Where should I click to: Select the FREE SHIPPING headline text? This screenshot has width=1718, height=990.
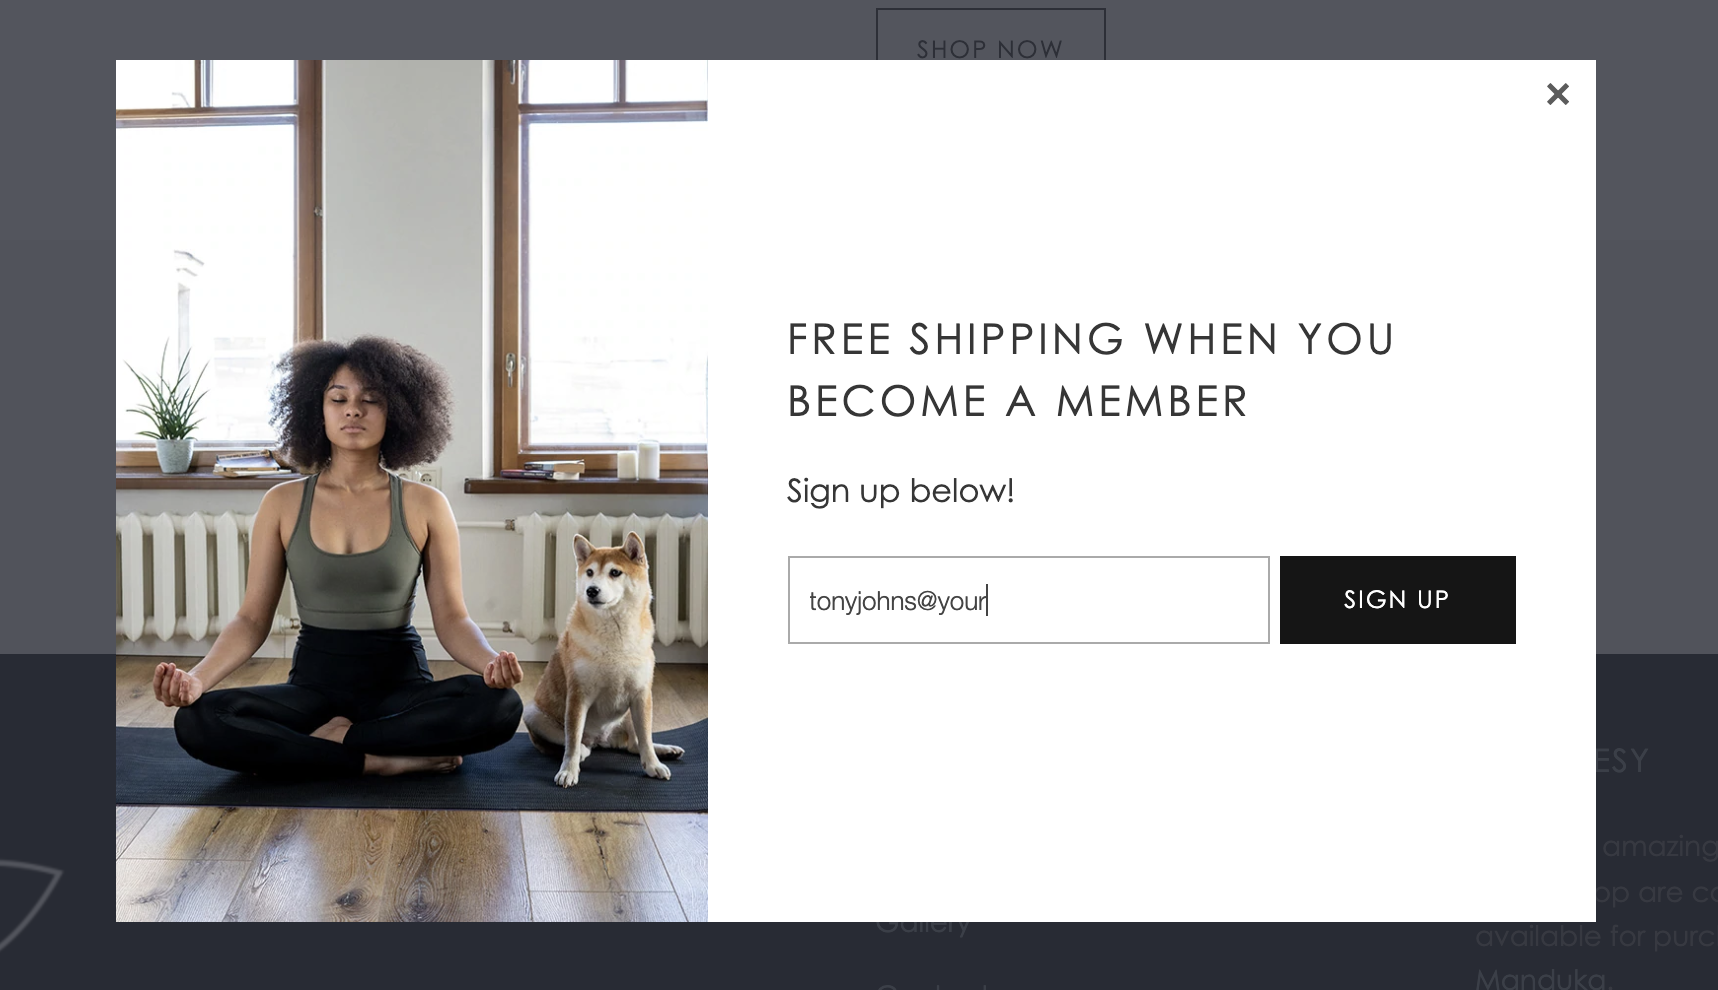click(x=1090, y=370)
